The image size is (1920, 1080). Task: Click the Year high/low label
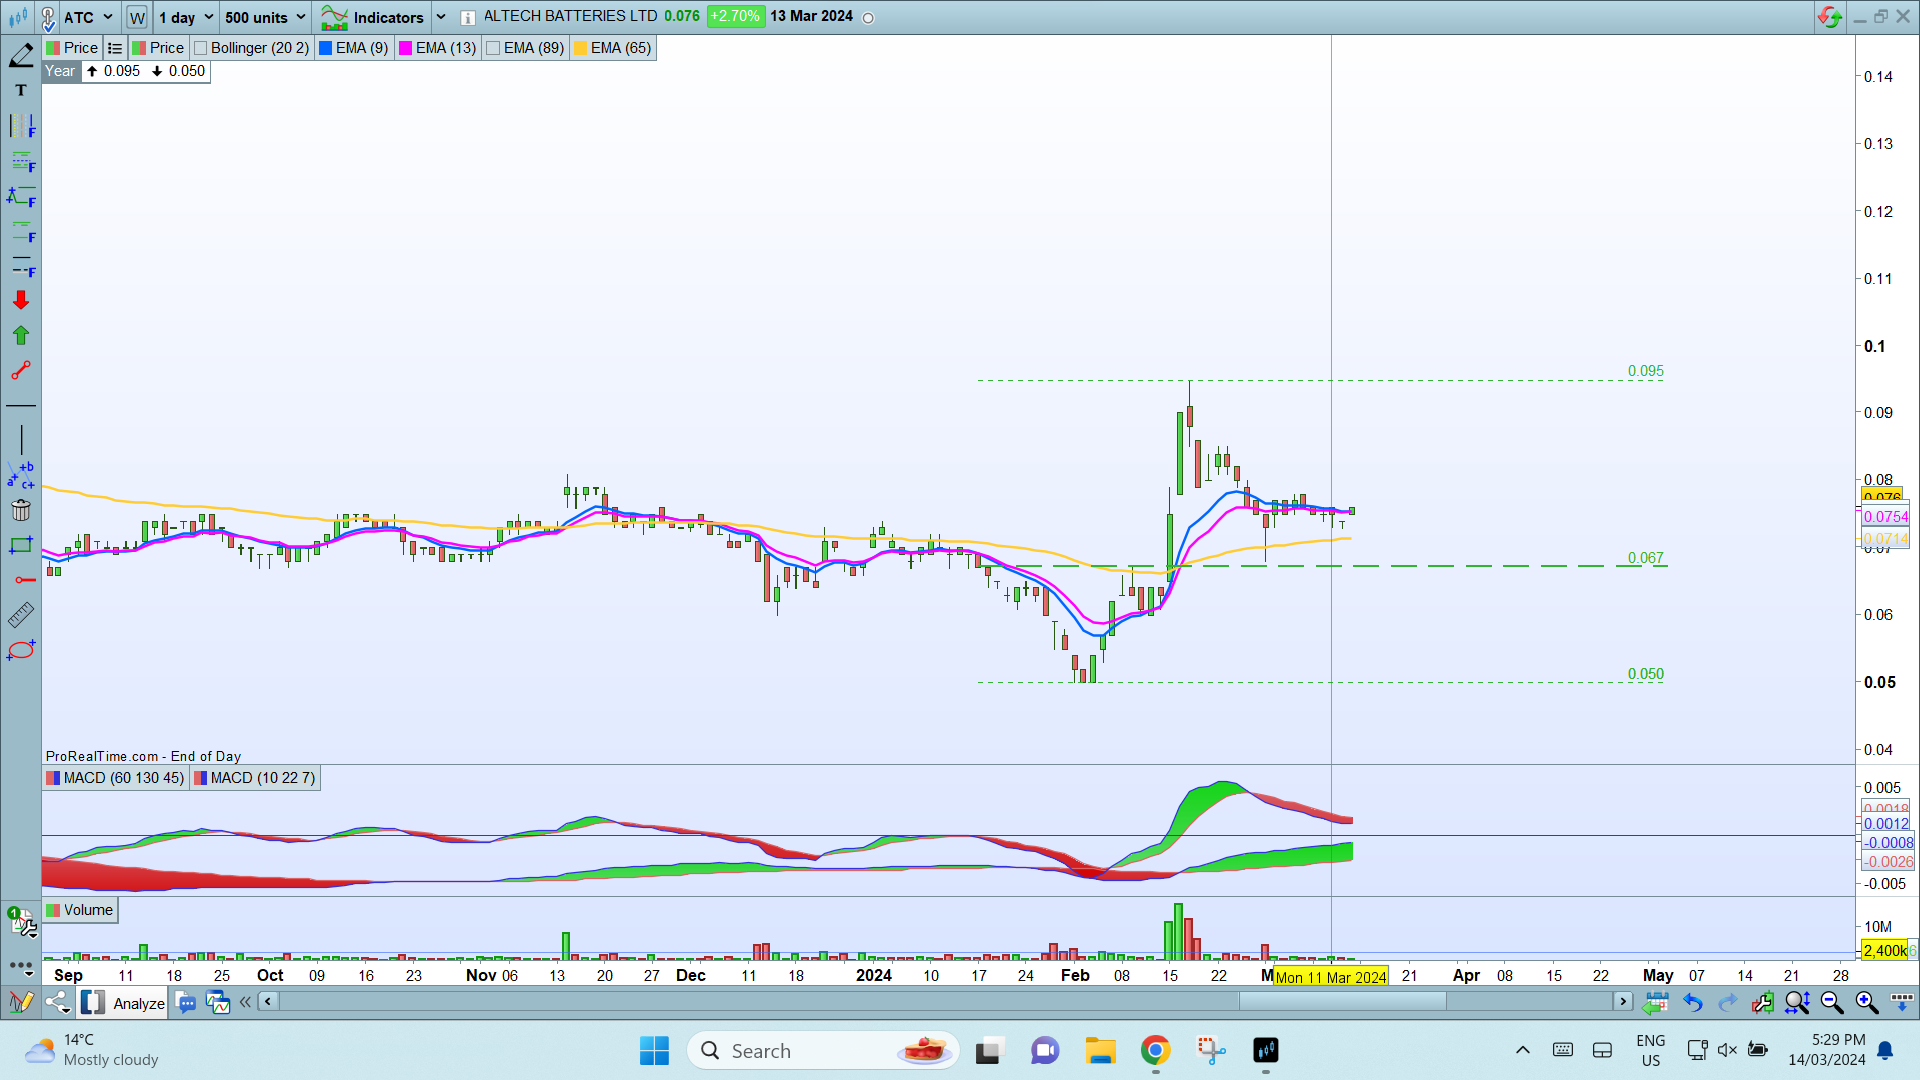(x=60, y=71)
